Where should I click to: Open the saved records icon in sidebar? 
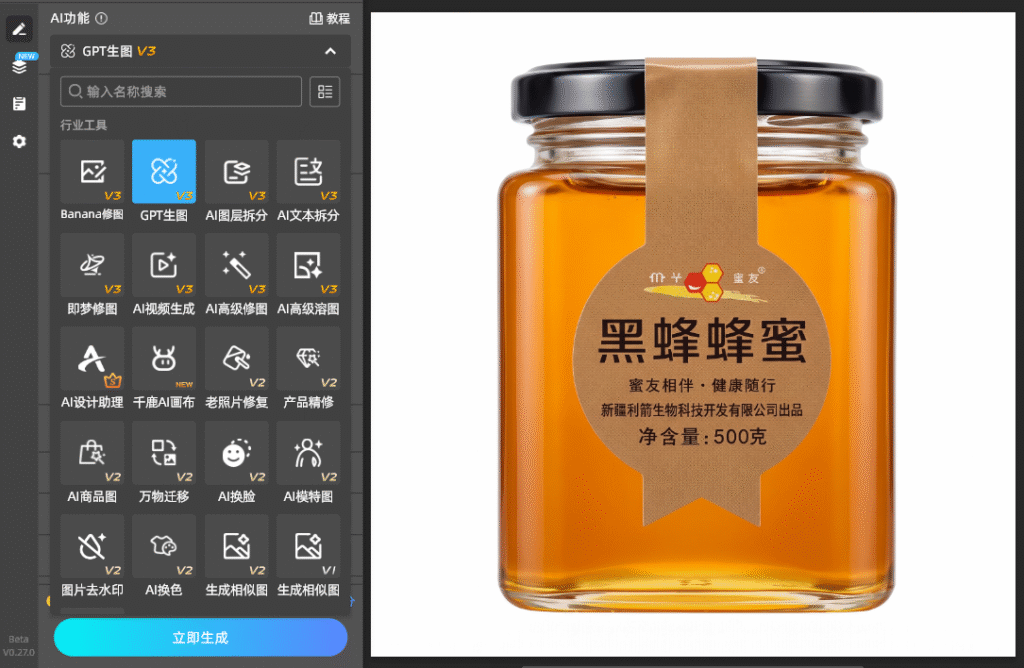[x=19, y=103]
